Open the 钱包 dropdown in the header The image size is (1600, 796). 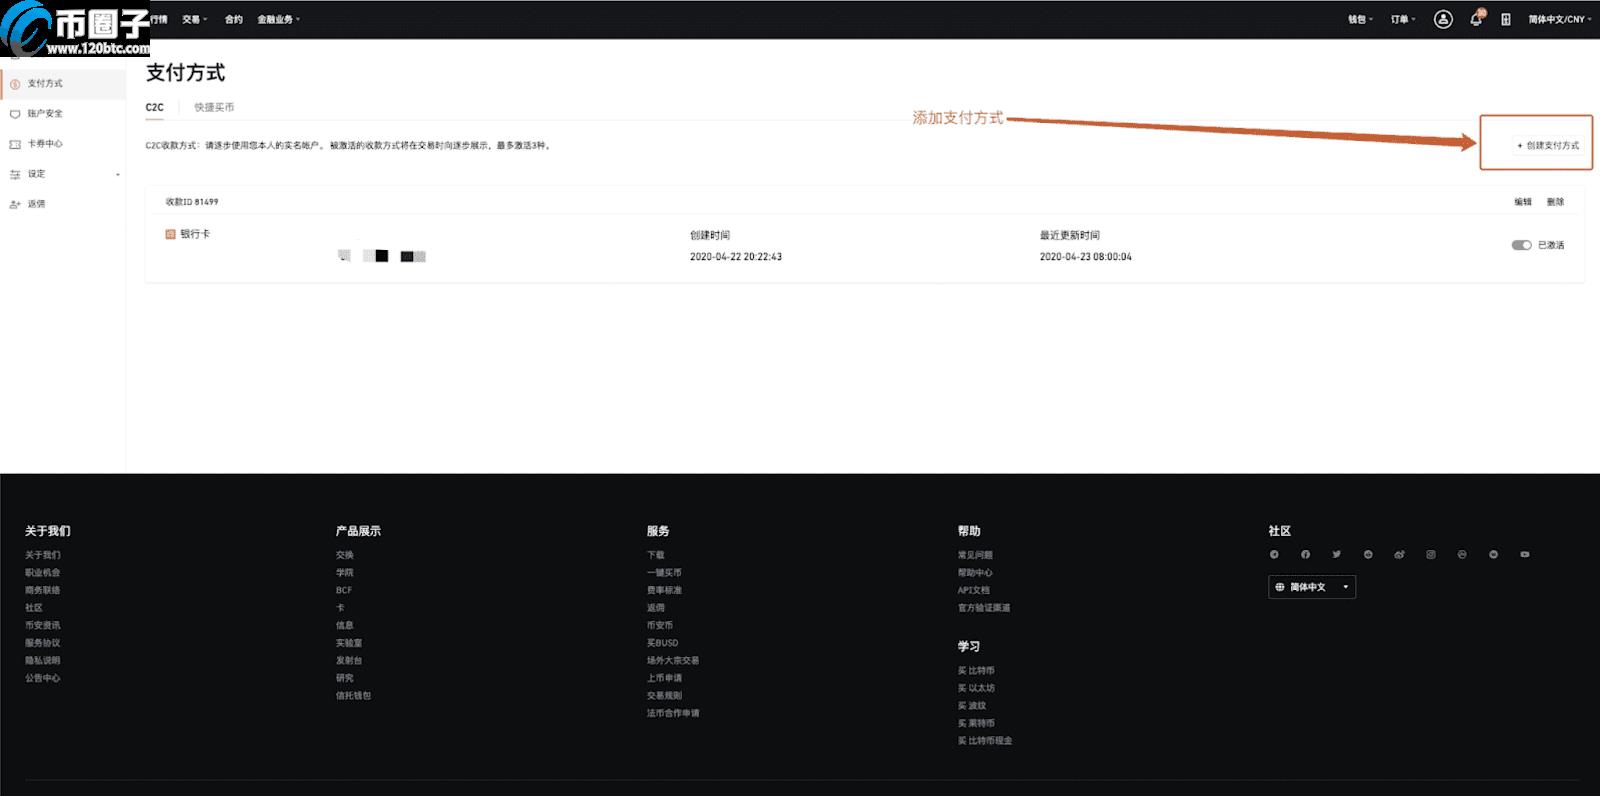click(x=1360, y=19)
